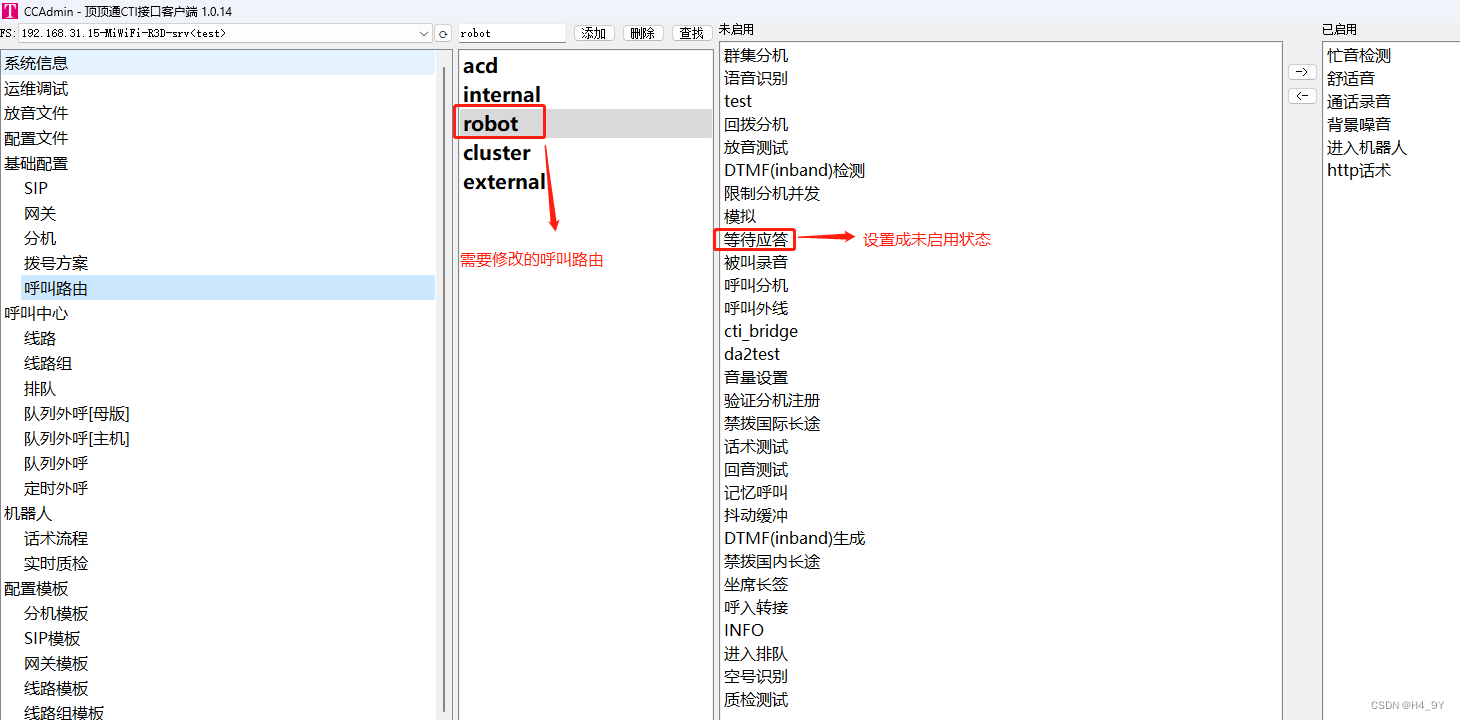The image size is (1460, 720).
Task: Open 网关模板 tree item
Action: [x=56, y=663]
